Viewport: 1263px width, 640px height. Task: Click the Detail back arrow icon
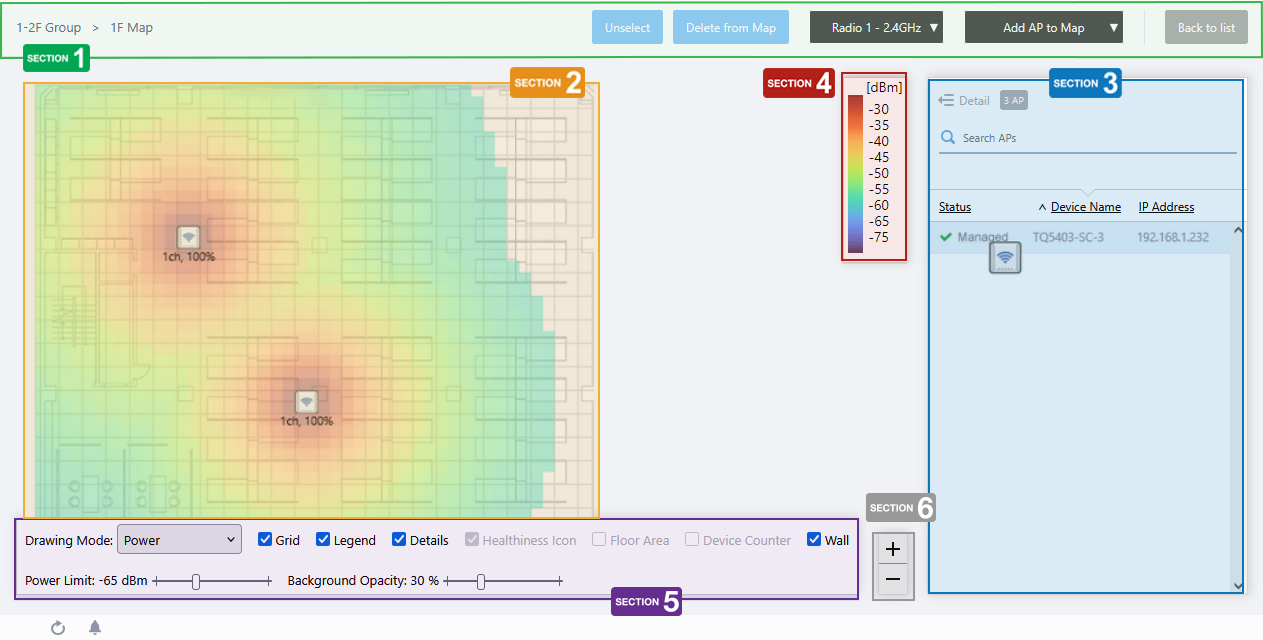coord(946,100)
